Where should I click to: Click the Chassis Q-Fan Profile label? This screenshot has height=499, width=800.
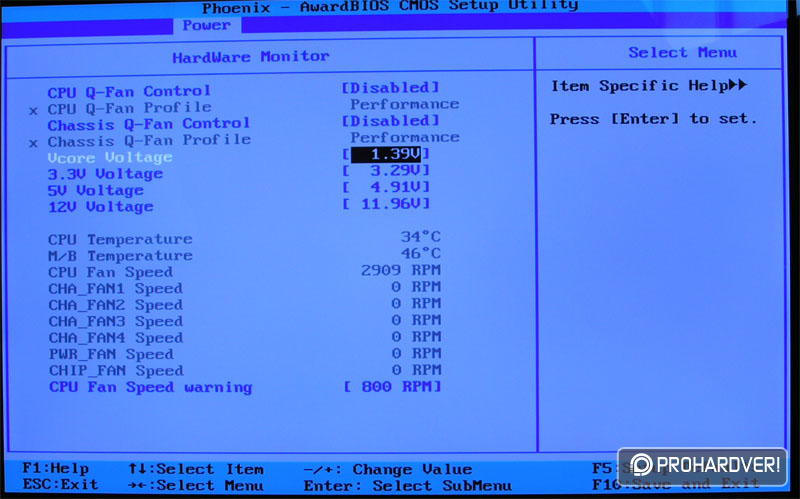tap(149, 141)
